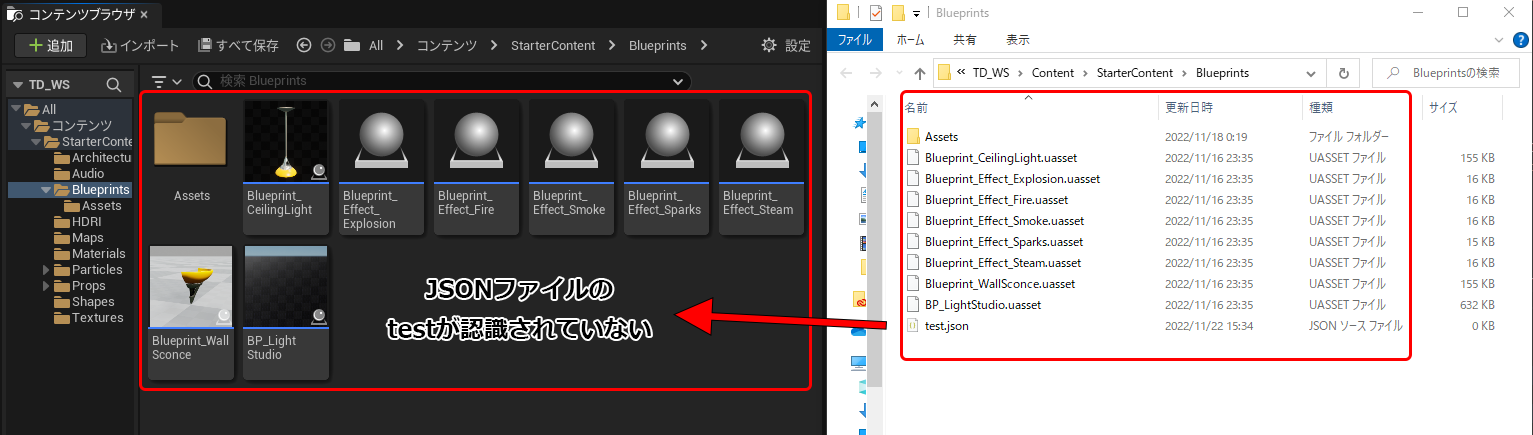1533x435 pixels.
Task: Click the 検索 Blueprints search field
Action: [440, 81]
